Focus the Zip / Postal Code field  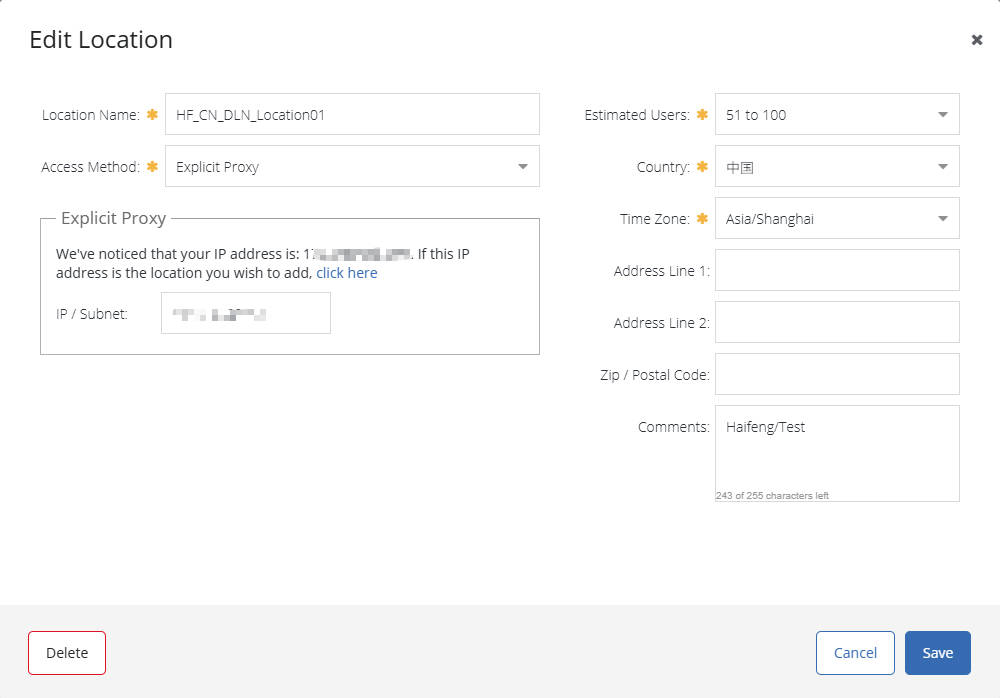pyautogui.click(x=837, y=374)
